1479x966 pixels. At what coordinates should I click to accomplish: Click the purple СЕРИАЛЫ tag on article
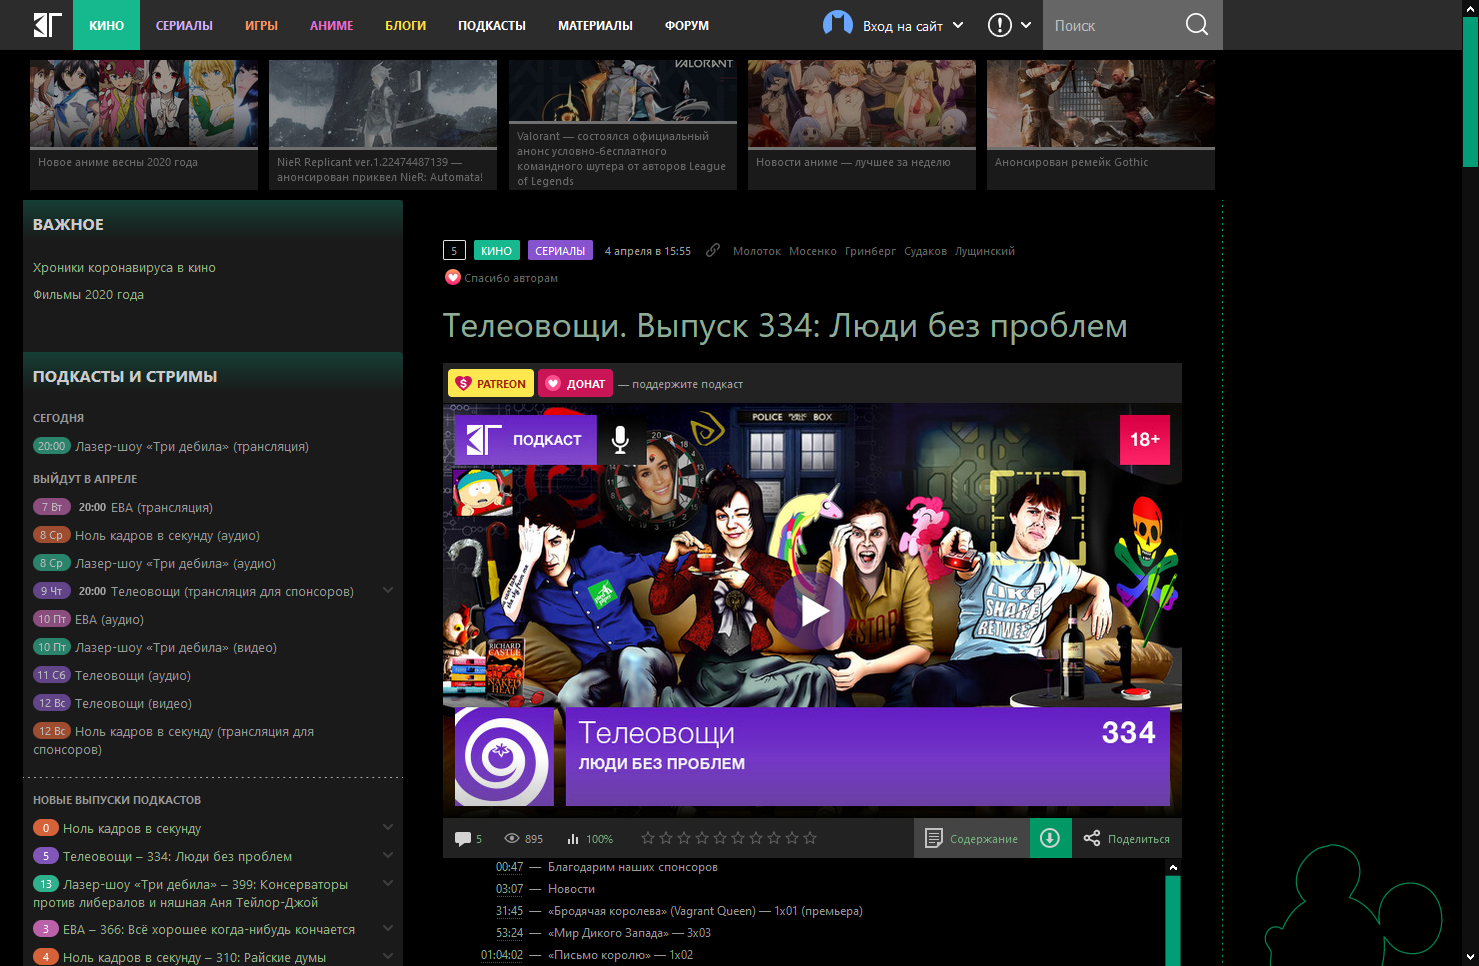coord(560,250)
